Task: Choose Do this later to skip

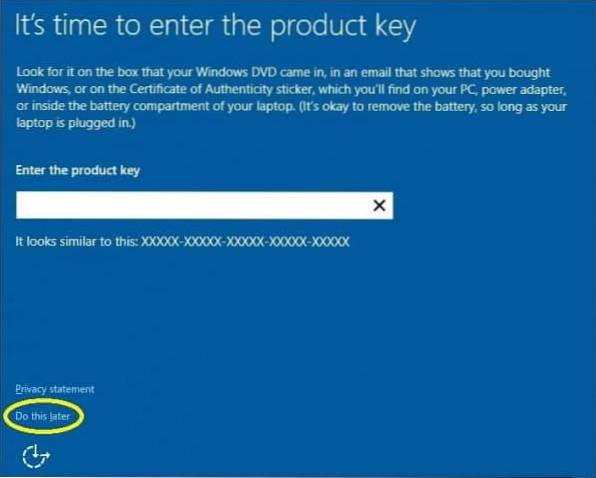Action: click(42, 416)
